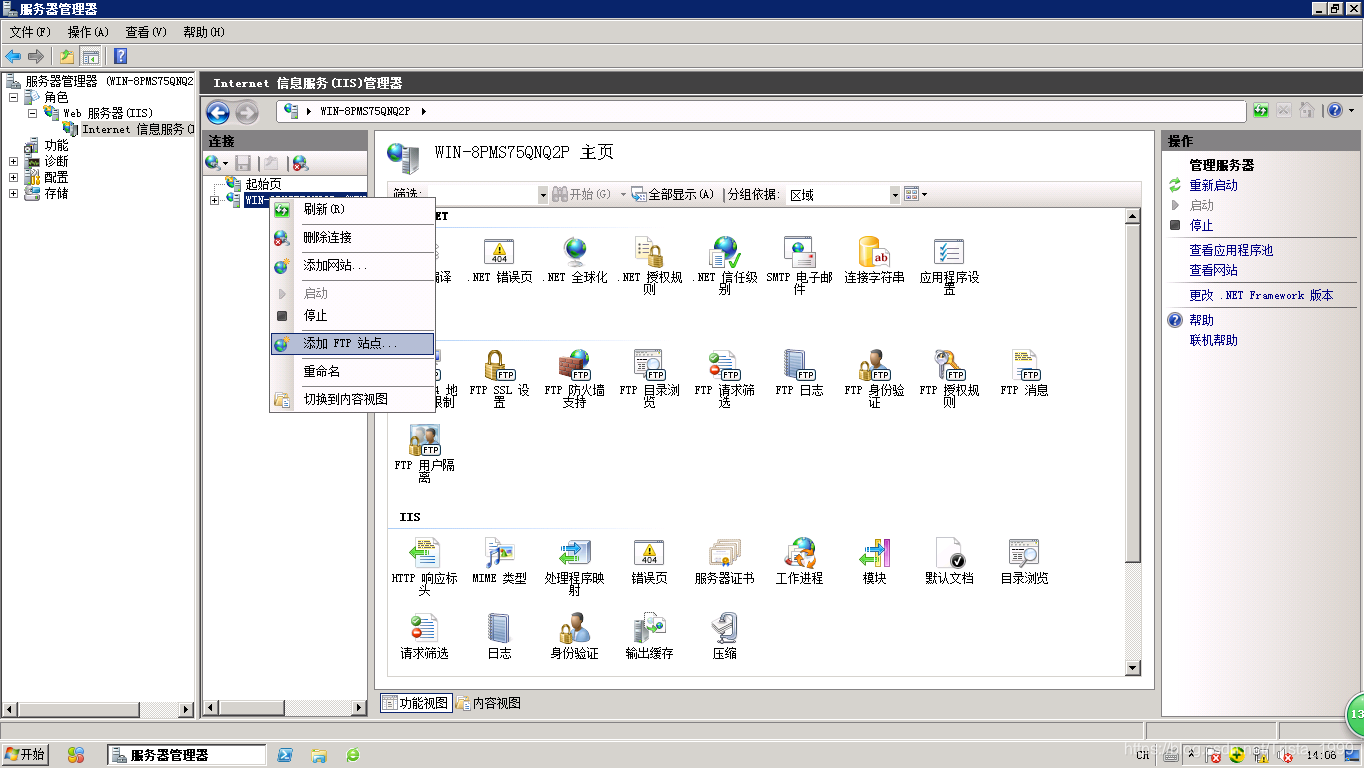
Task: Open .NET 全球化 globe icon
Action: 575,251
